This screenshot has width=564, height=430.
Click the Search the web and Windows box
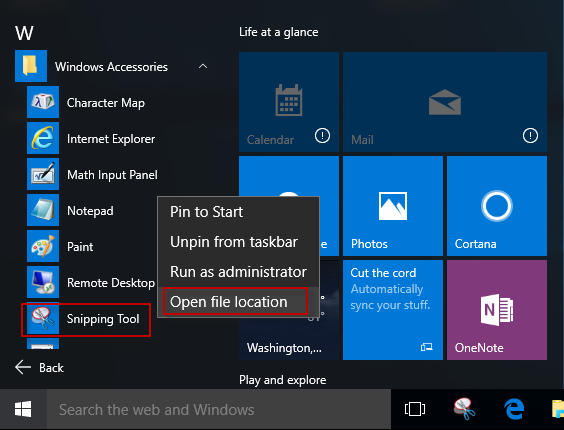click(219, 409)
